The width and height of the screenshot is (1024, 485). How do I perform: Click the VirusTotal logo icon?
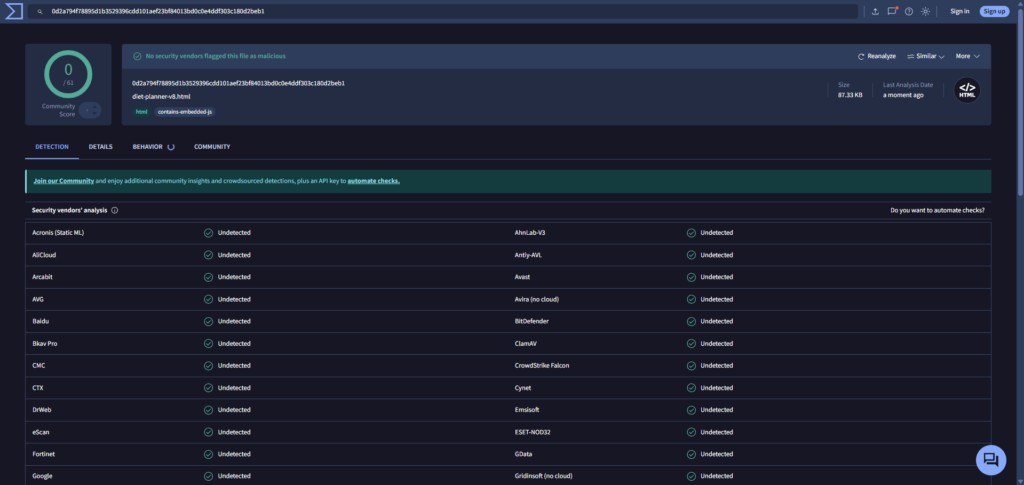pos(13,11)
